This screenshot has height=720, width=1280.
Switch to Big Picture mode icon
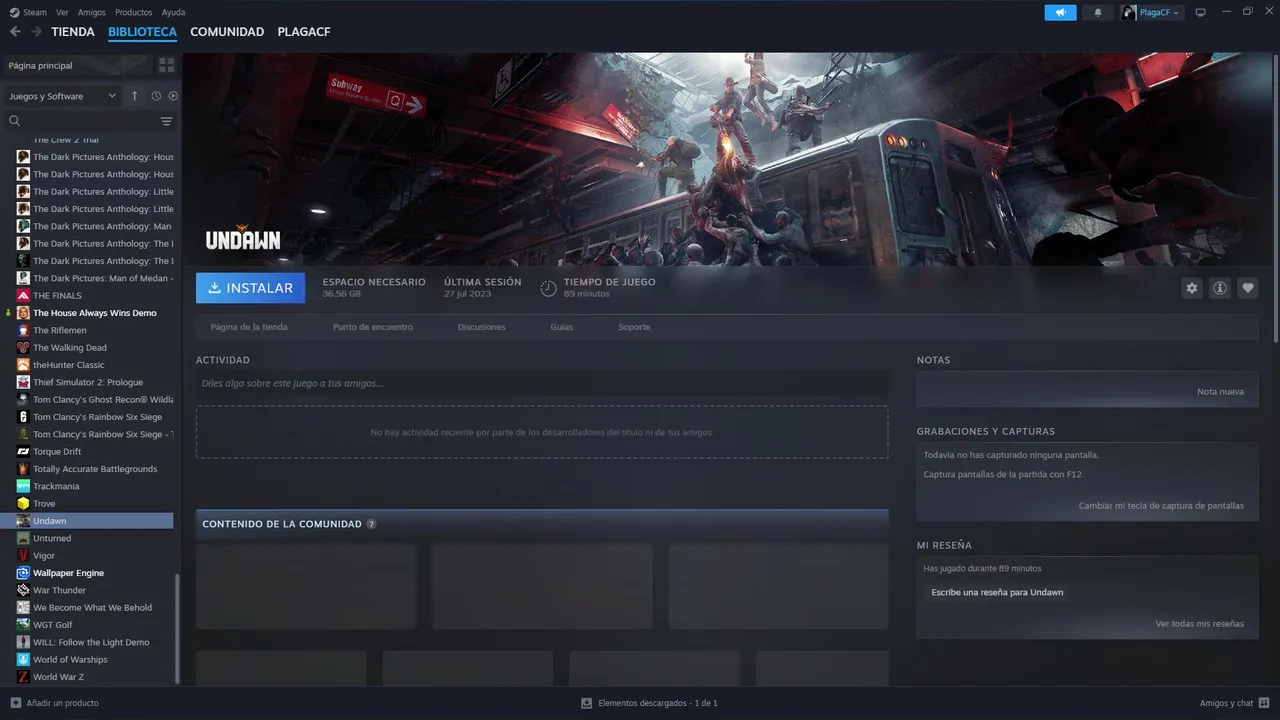tap(1201, 12)
